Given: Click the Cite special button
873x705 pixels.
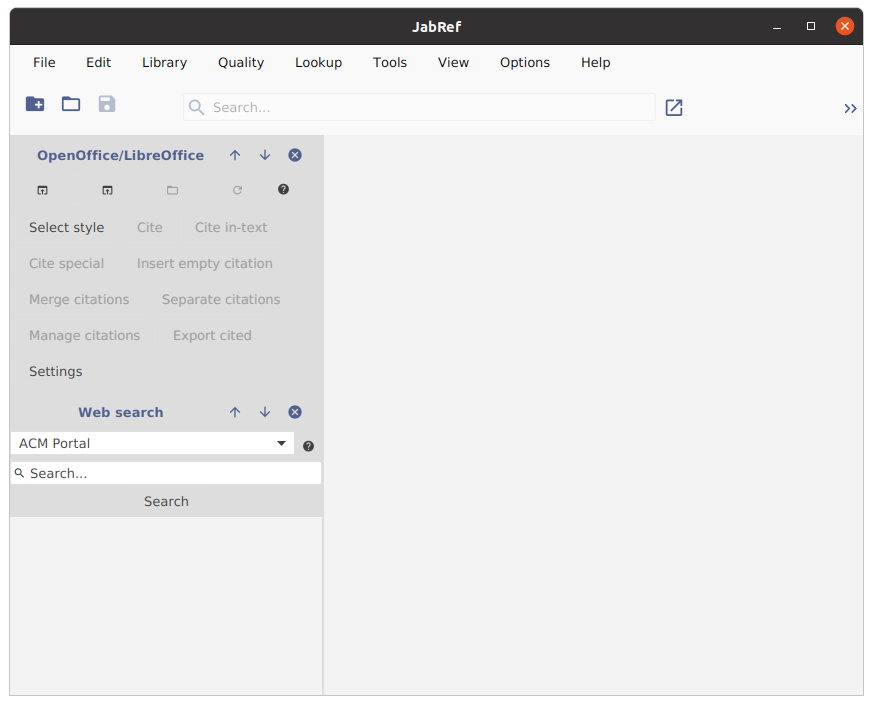Looking at the screenshot, I should [67, 264].
